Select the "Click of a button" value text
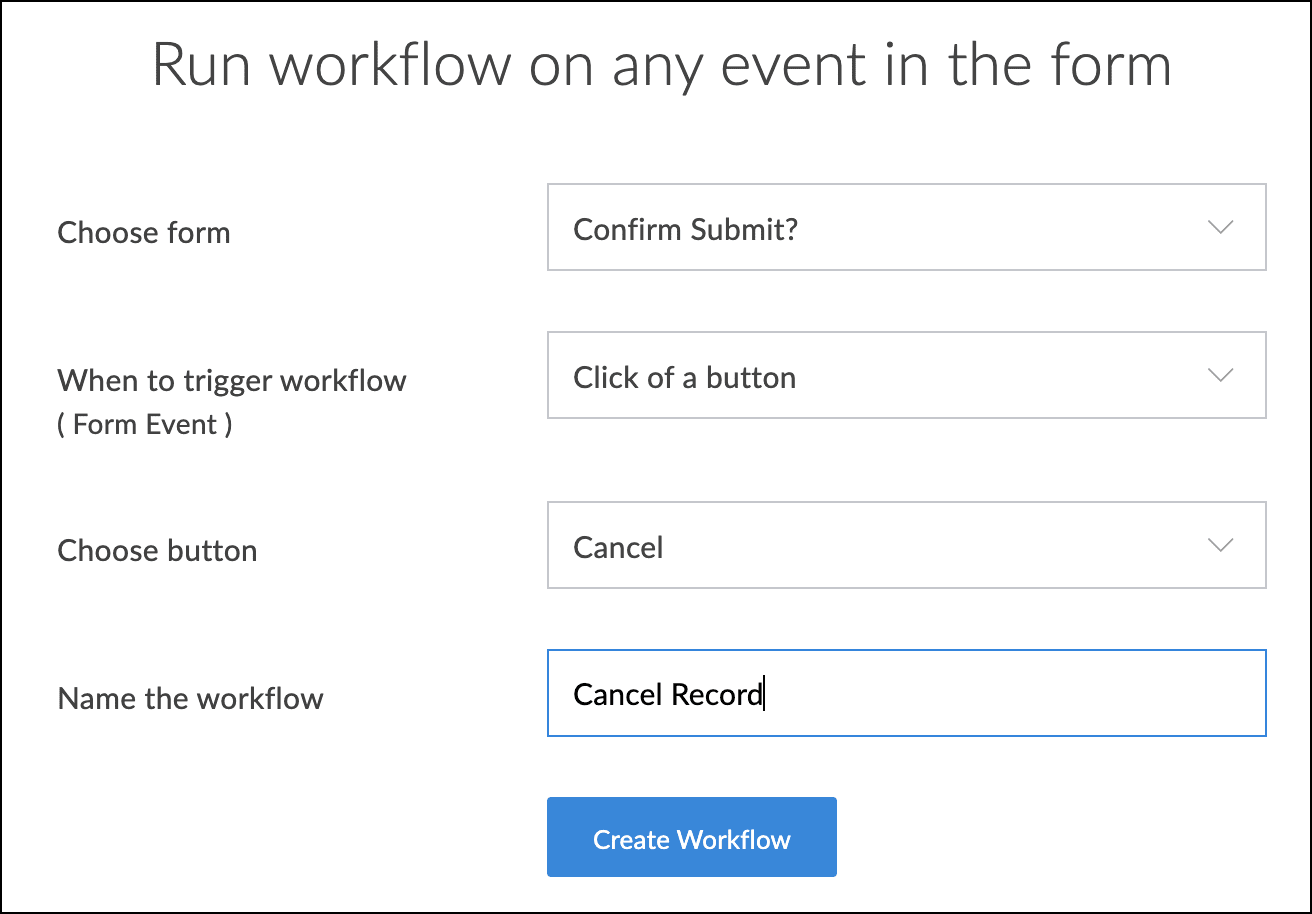 [x=684, y=378]
